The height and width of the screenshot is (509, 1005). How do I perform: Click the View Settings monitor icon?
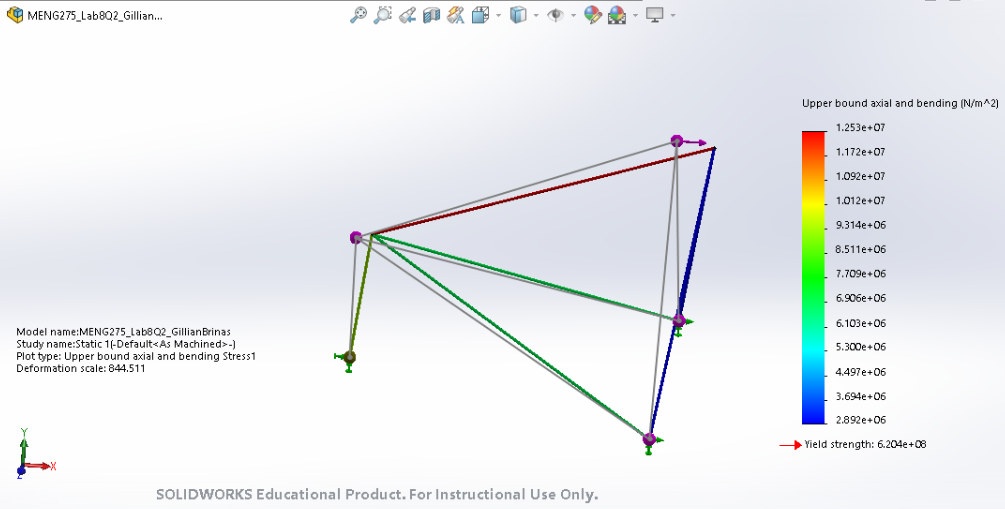(x=654, y=15)
